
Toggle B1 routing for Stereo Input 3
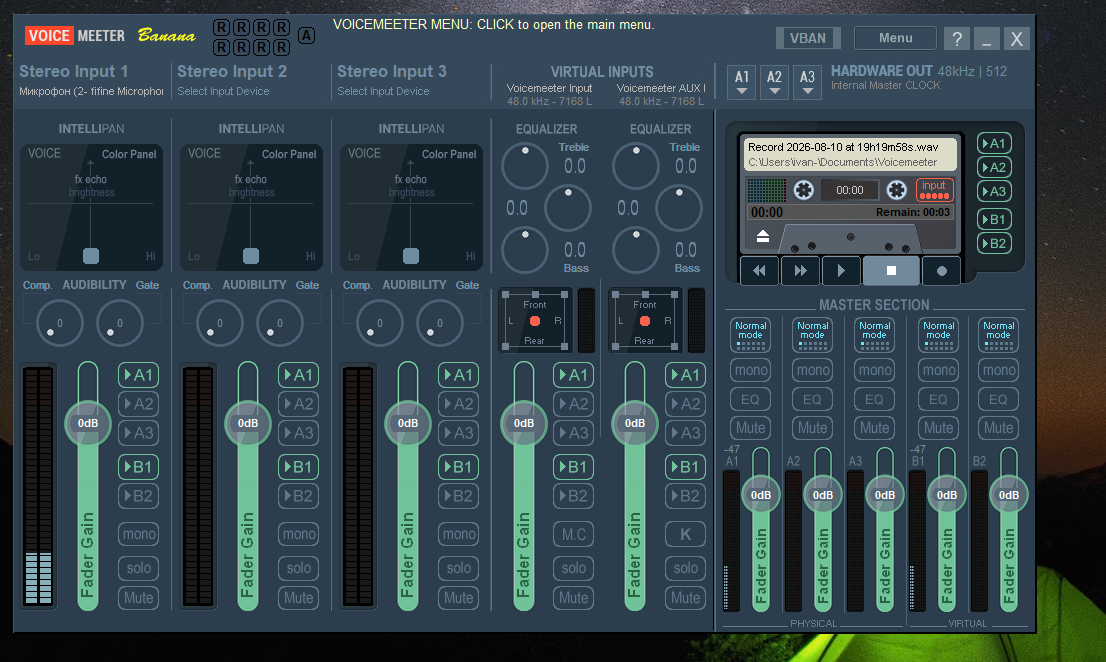coord(458,467)
